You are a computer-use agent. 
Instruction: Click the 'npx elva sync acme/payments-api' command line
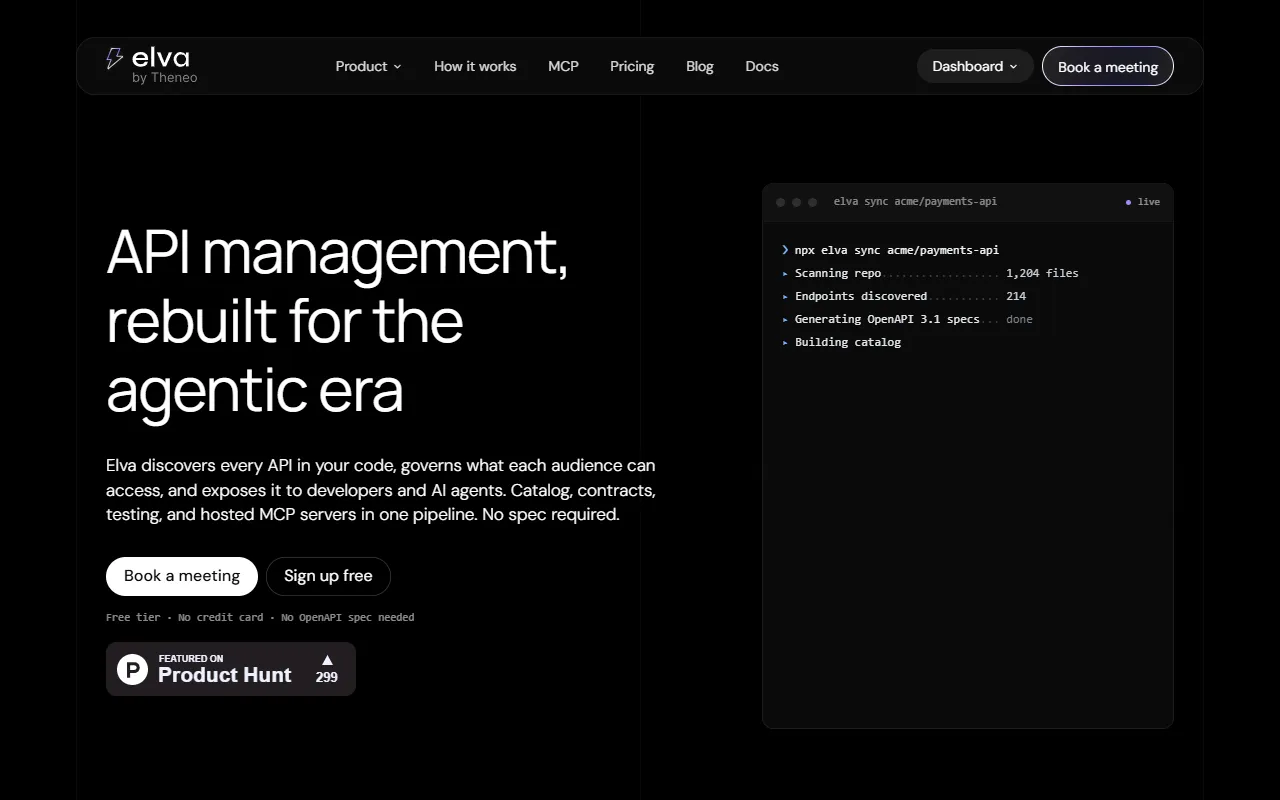(x=897, y=250)
